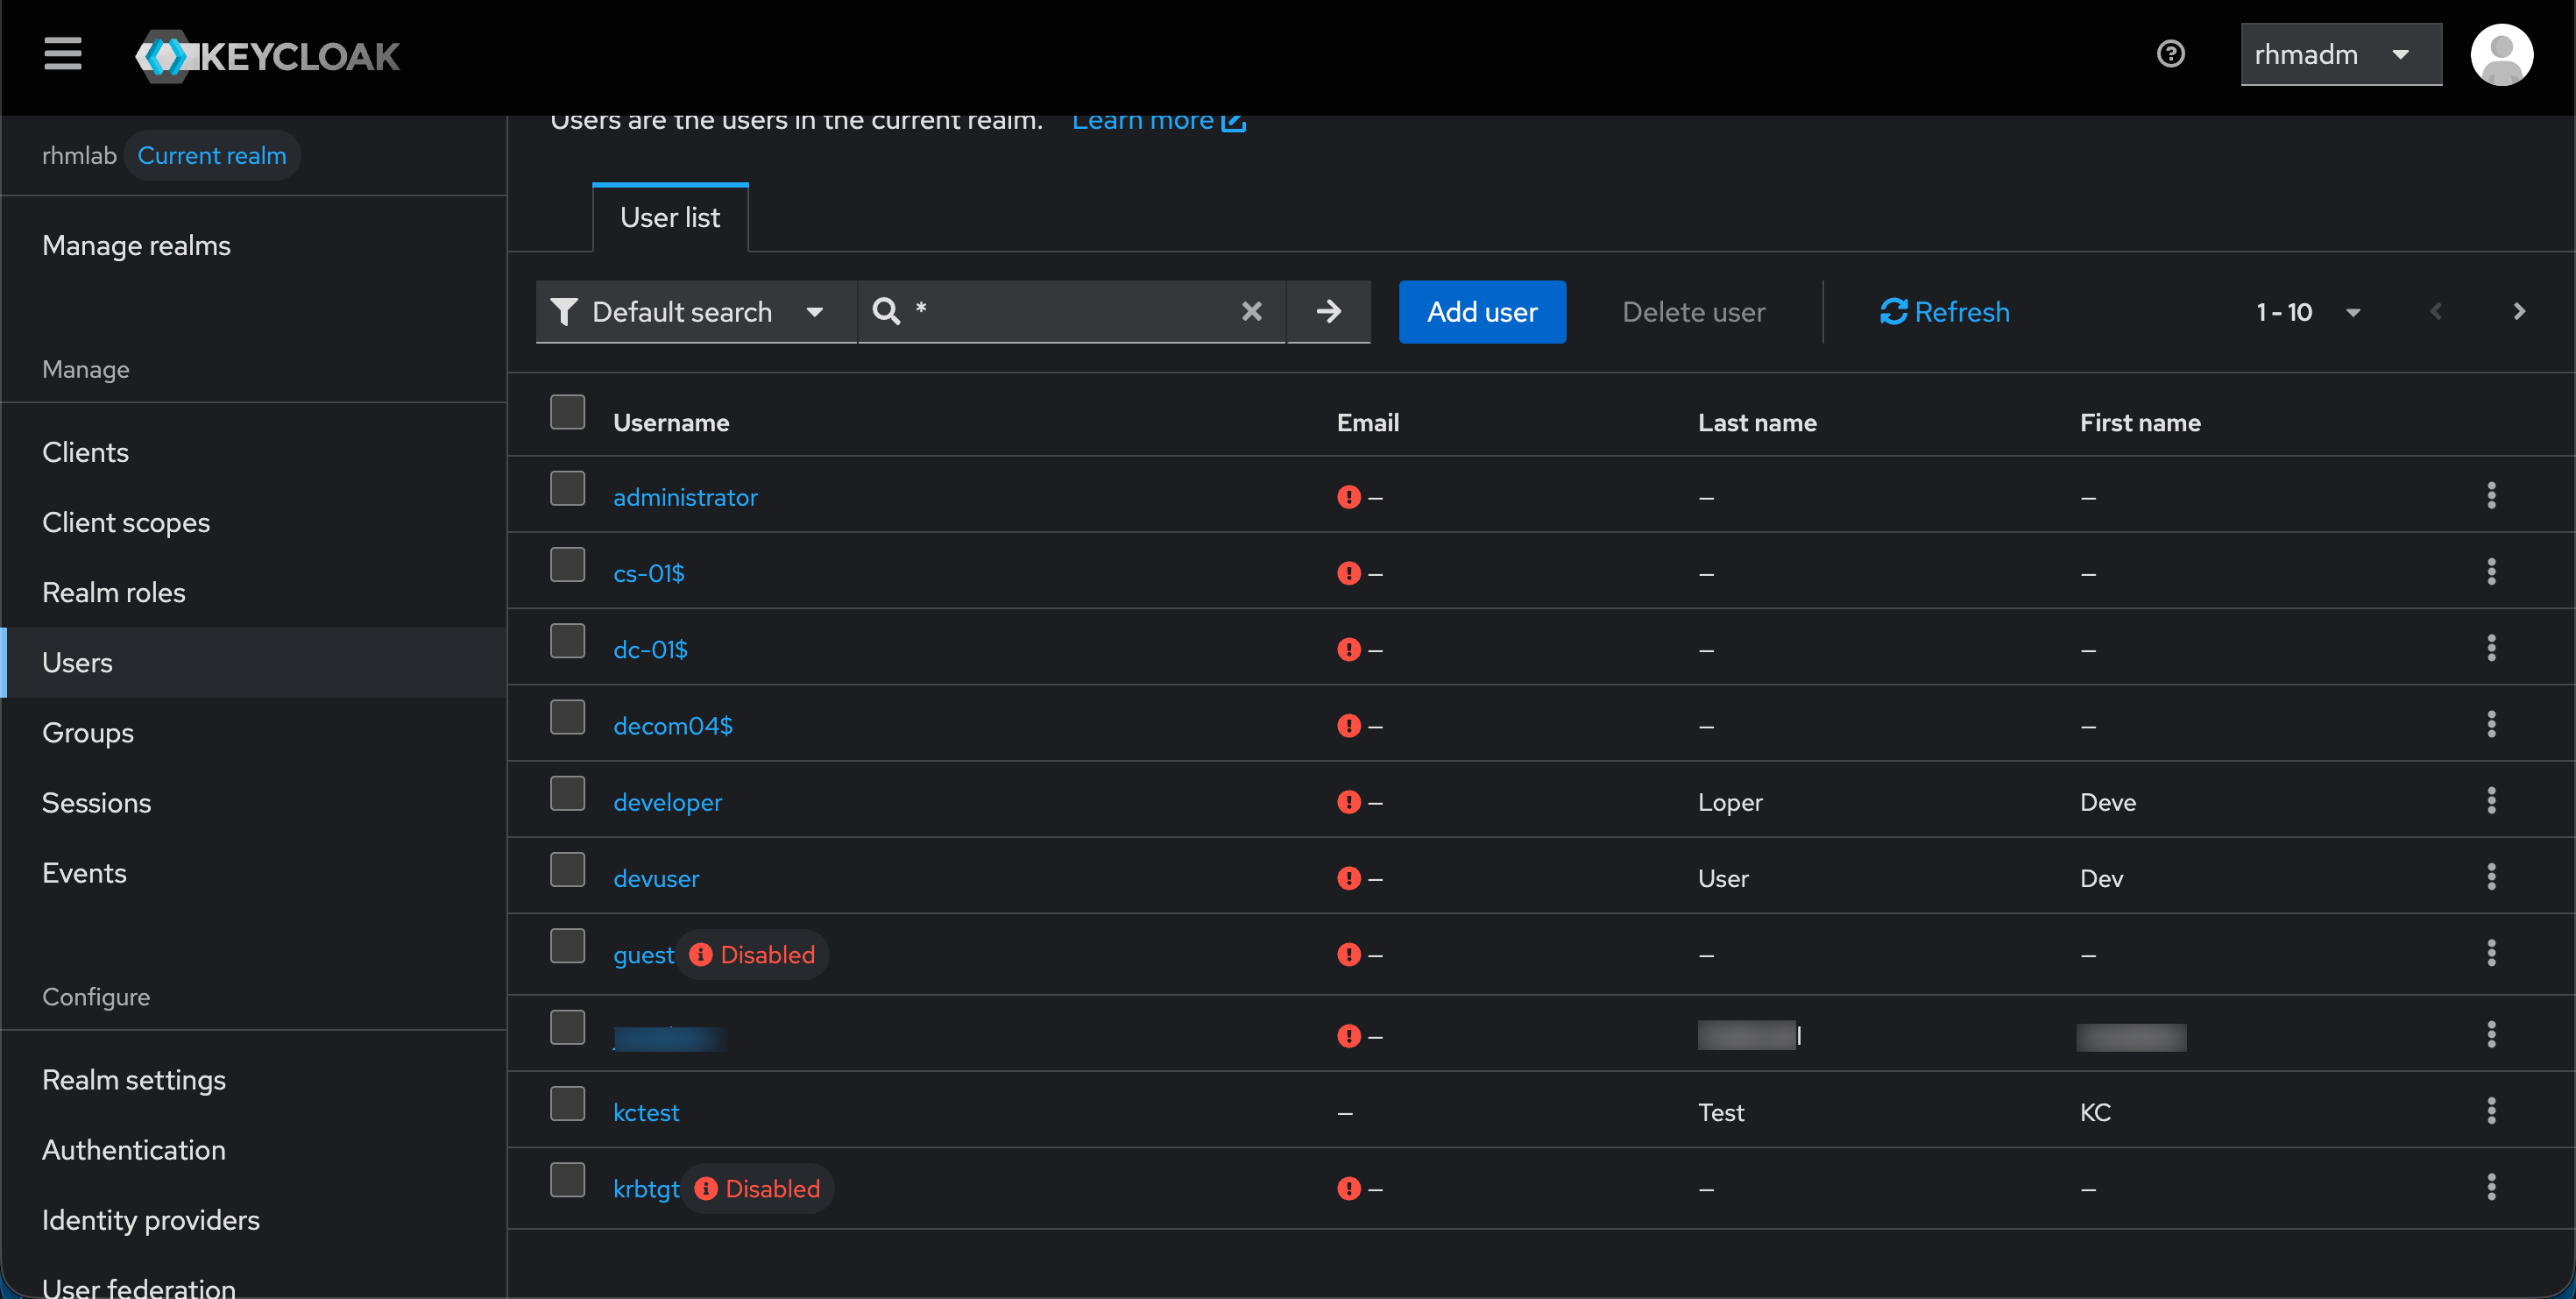Open the kebab menu on the administrator row
The width and height of the screenshot is (2576, 1299).
point(2491,495)
